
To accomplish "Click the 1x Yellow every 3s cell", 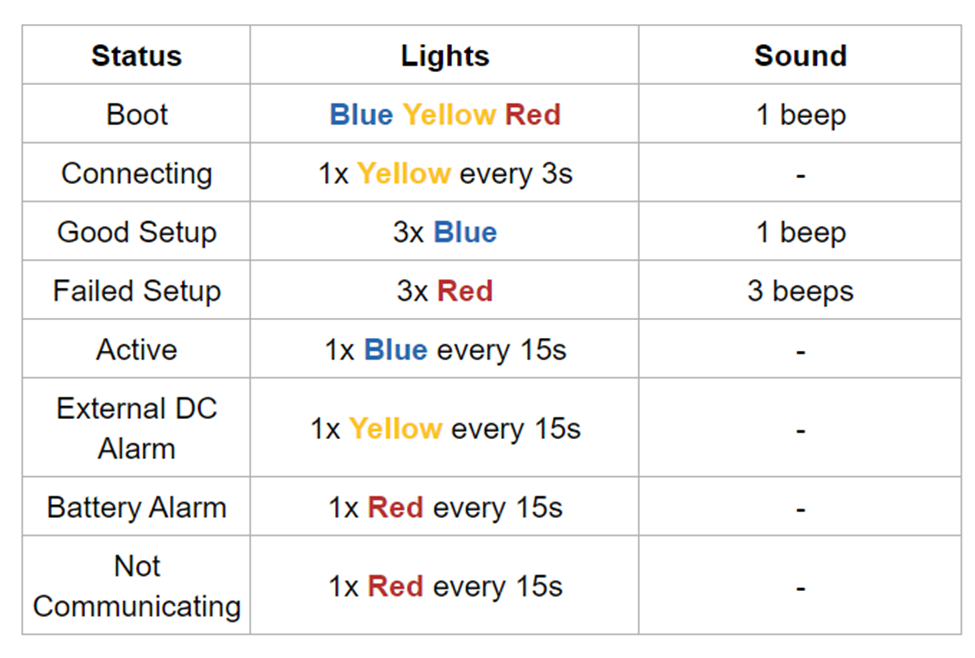I will (x=444, y=173).
